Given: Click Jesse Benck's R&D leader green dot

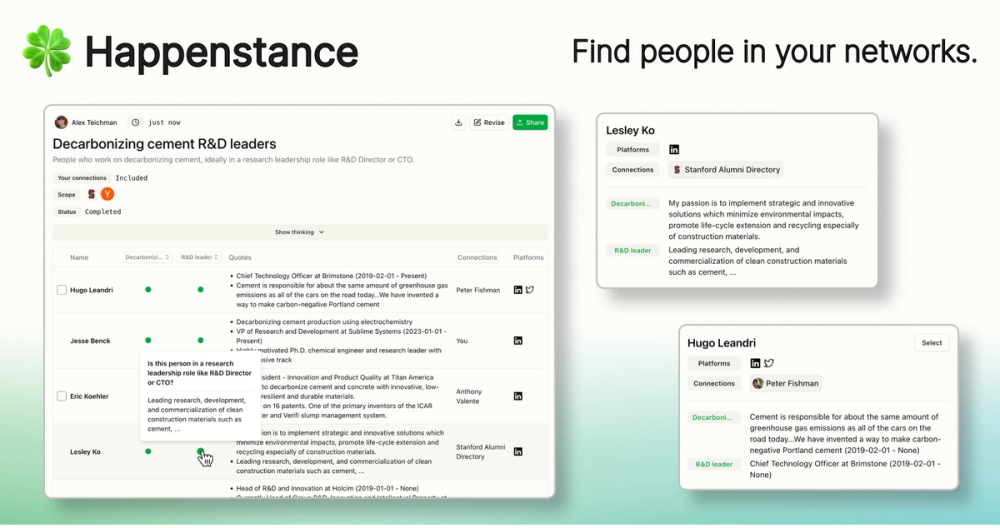Looking at the screenshot, I should [200, 341].
